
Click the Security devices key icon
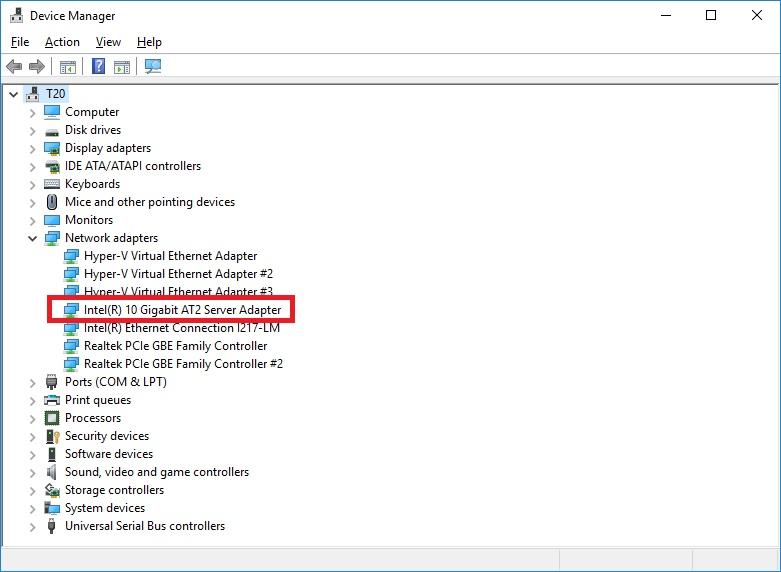point(52,436)
